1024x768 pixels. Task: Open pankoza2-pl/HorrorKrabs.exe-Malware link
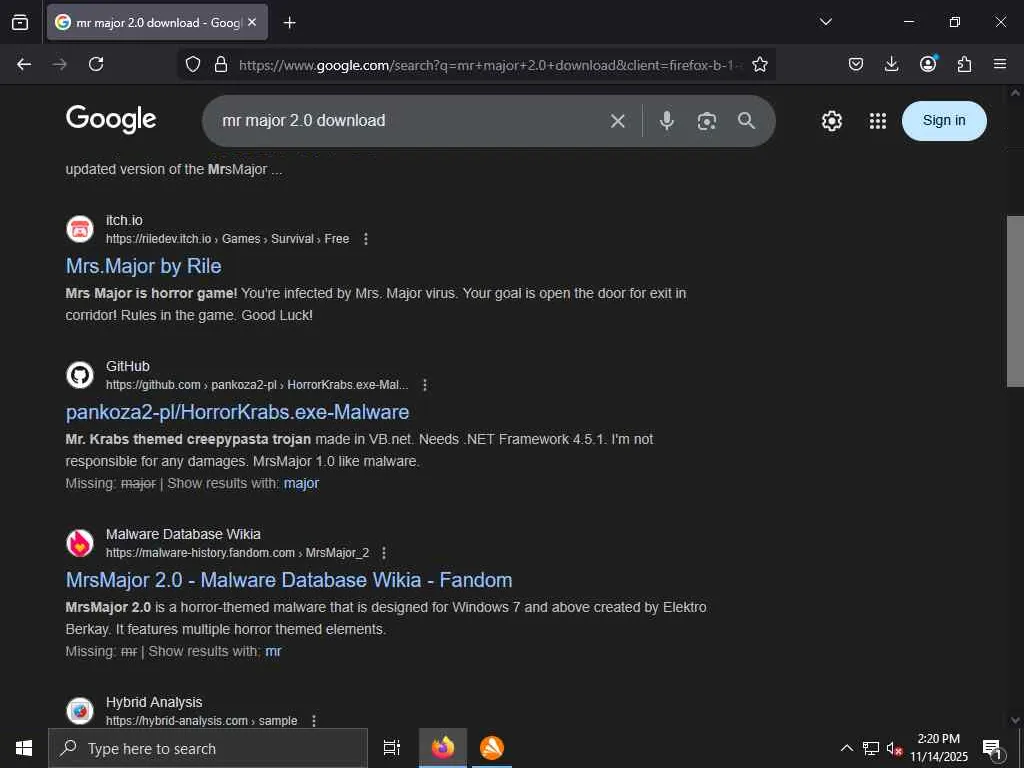(238, 412)
